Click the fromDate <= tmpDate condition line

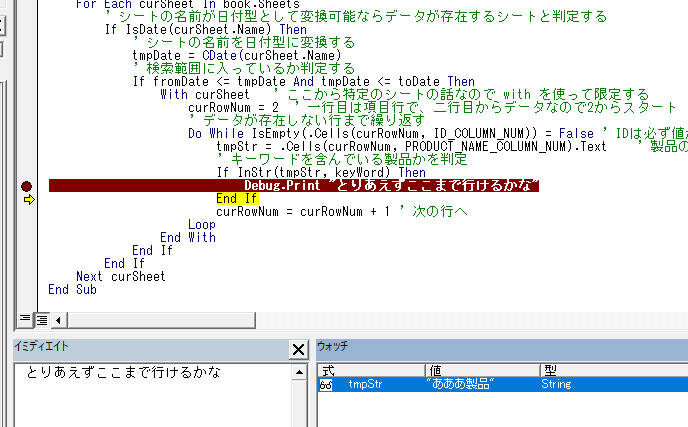click(x=304, y=82)
